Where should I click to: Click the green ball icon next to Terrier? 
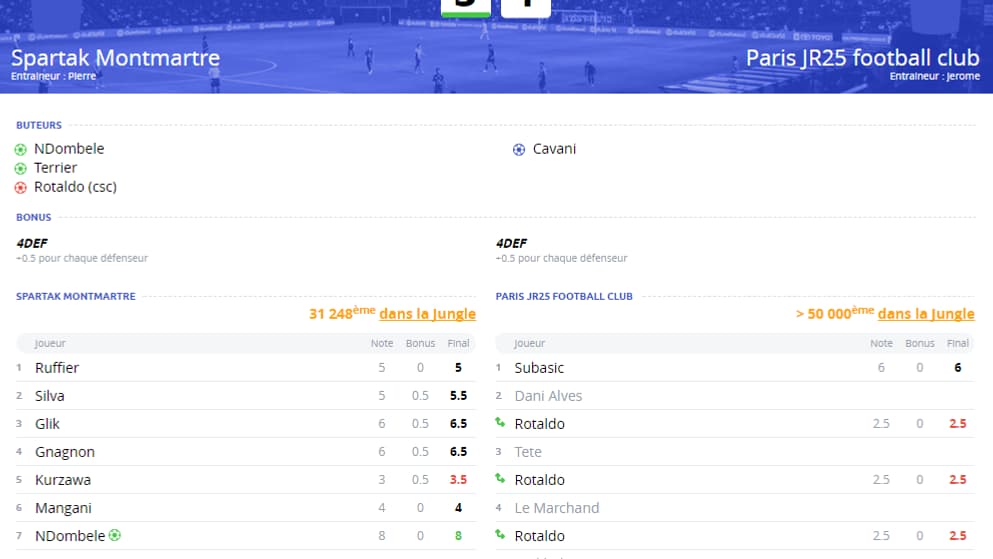(x=20, y=168)
